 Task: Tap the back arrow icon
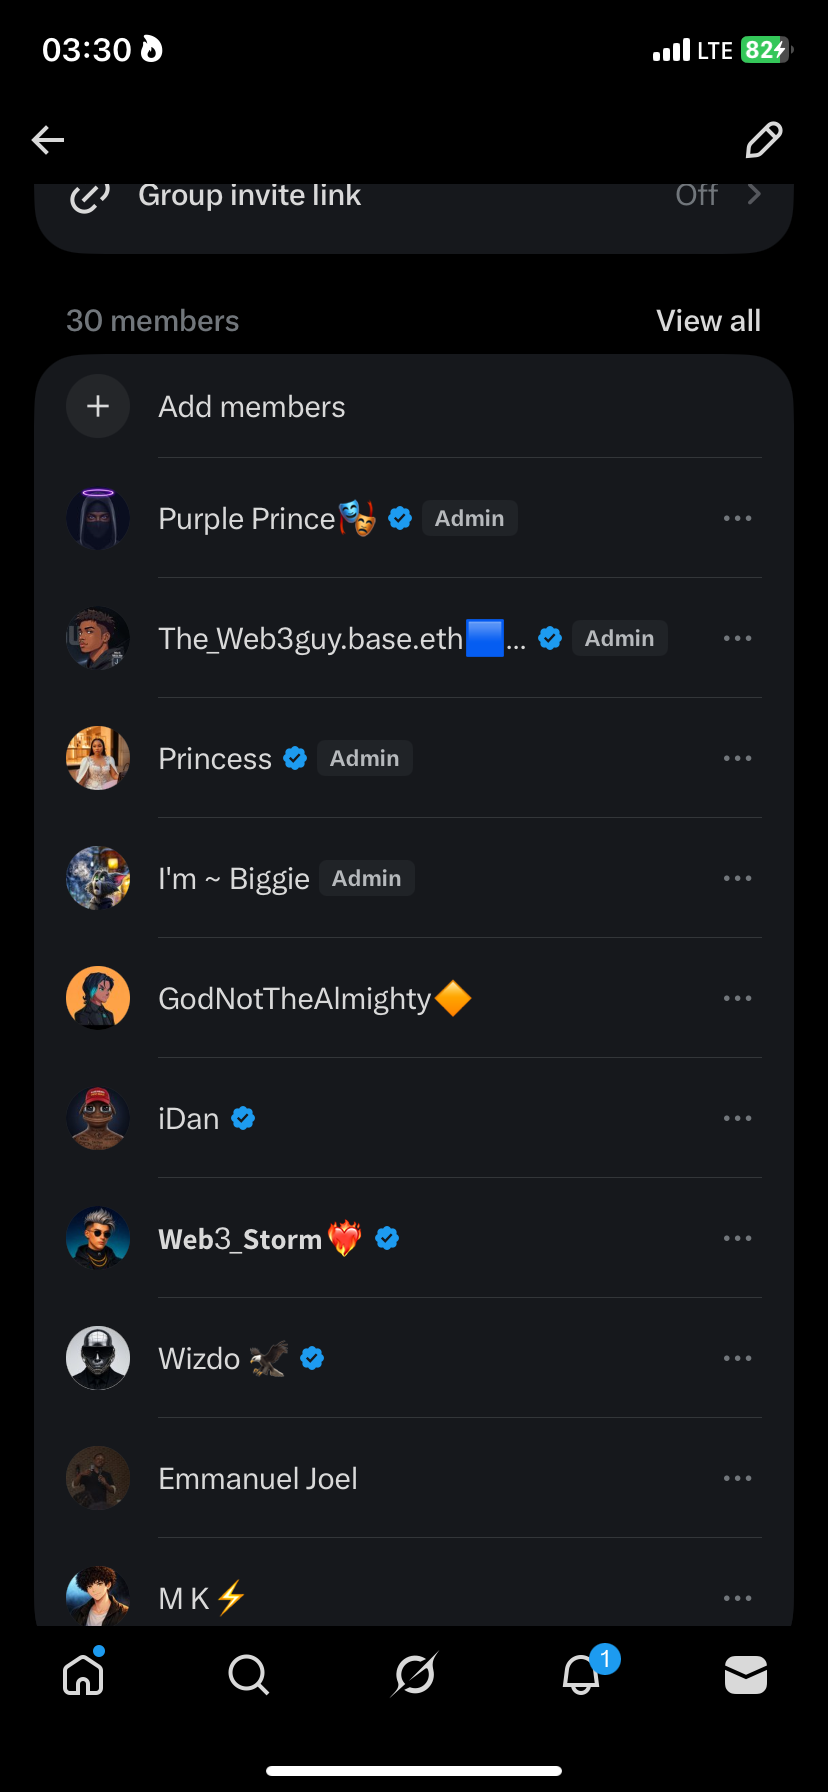coord(48,140)
